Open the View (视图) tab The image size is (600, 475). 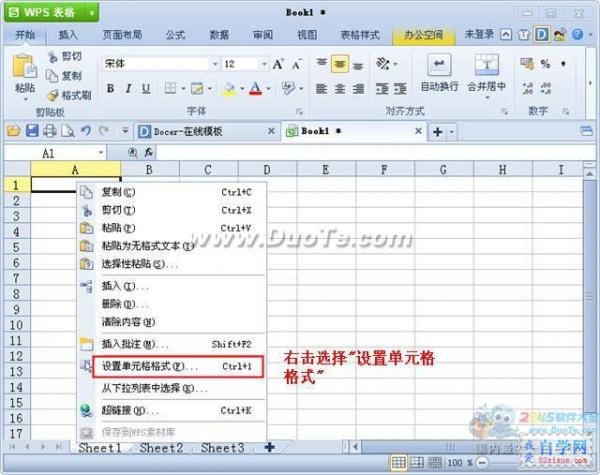[307, 35]
